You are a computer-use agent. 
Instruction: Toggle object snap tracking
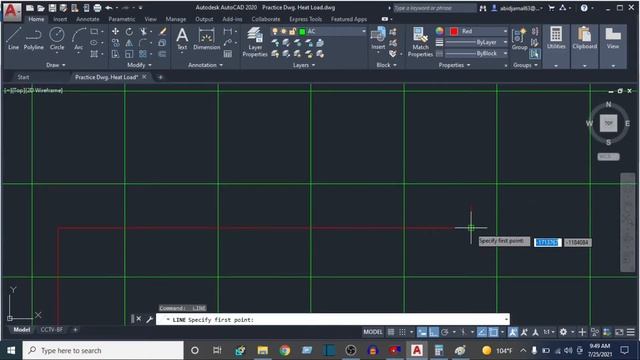point(482,332)
